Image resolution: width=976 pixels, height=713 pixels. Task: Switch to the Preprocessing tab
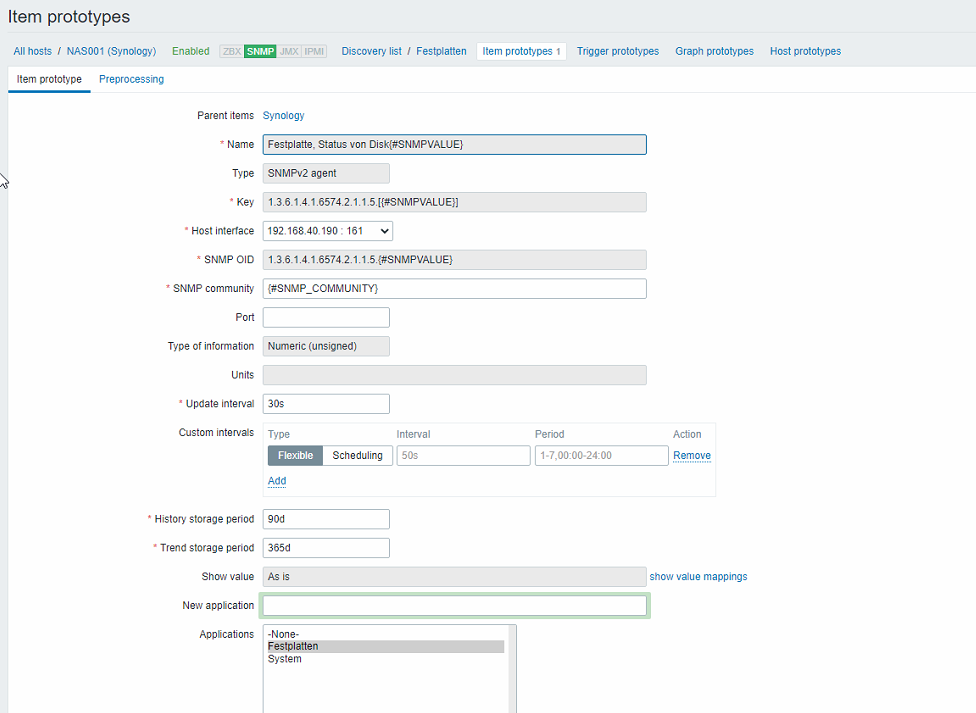coord(131,79)
